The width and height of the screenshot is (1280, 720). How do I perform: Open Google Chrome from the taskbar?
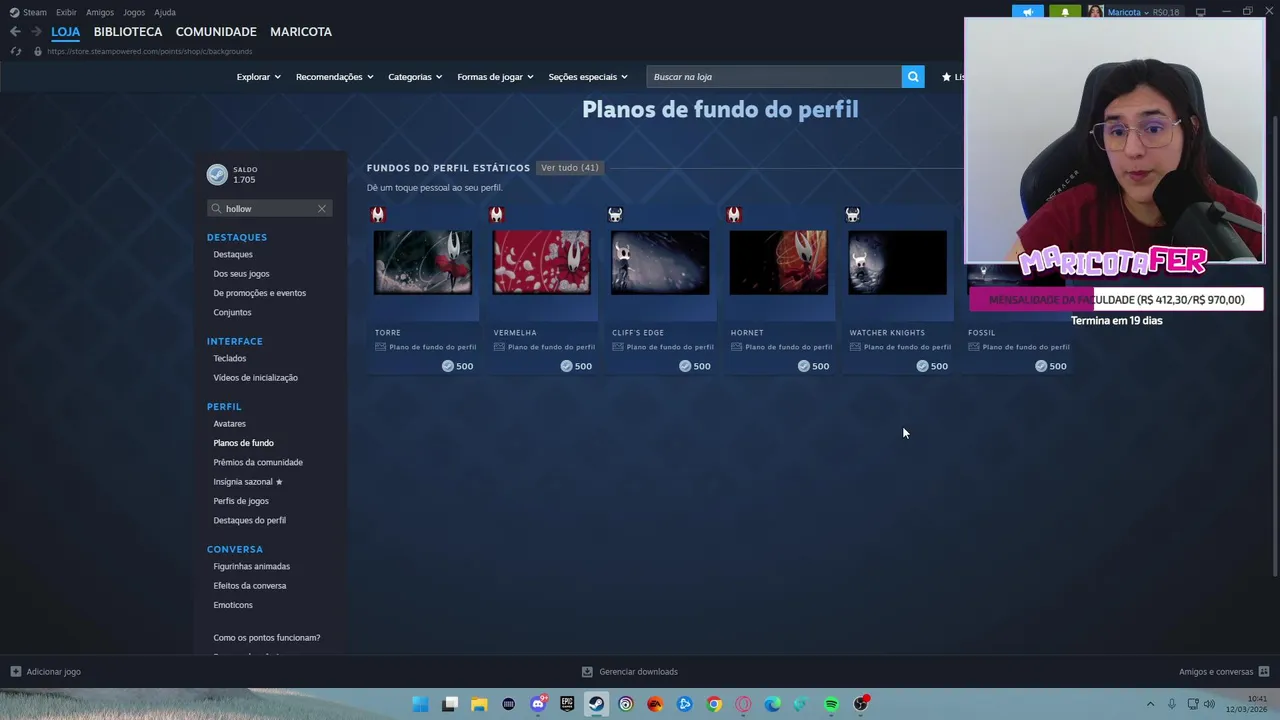coord(714,704)
